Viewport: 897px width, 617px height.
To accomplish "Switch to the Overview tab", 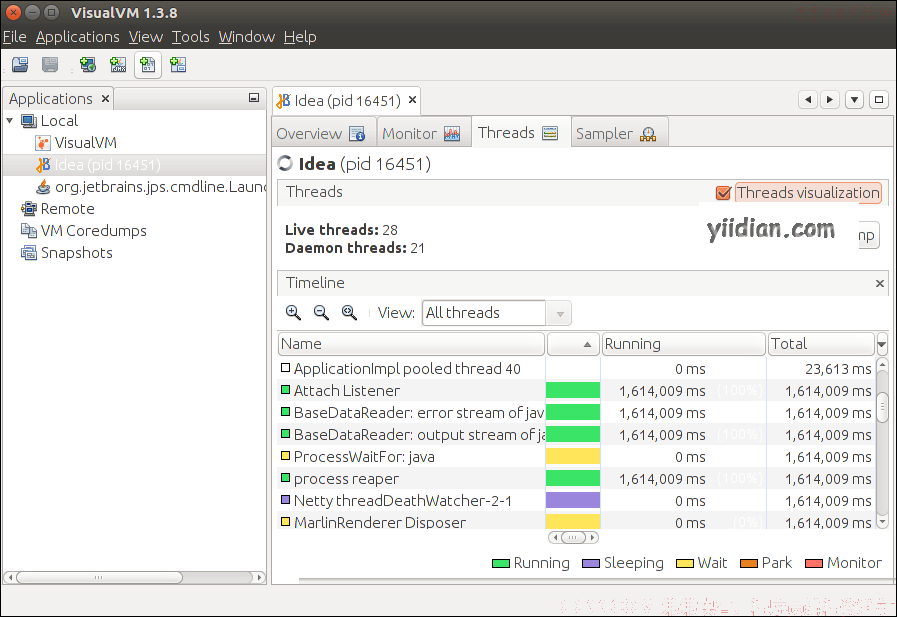I will pyautogui.click(x=323, y=133).
